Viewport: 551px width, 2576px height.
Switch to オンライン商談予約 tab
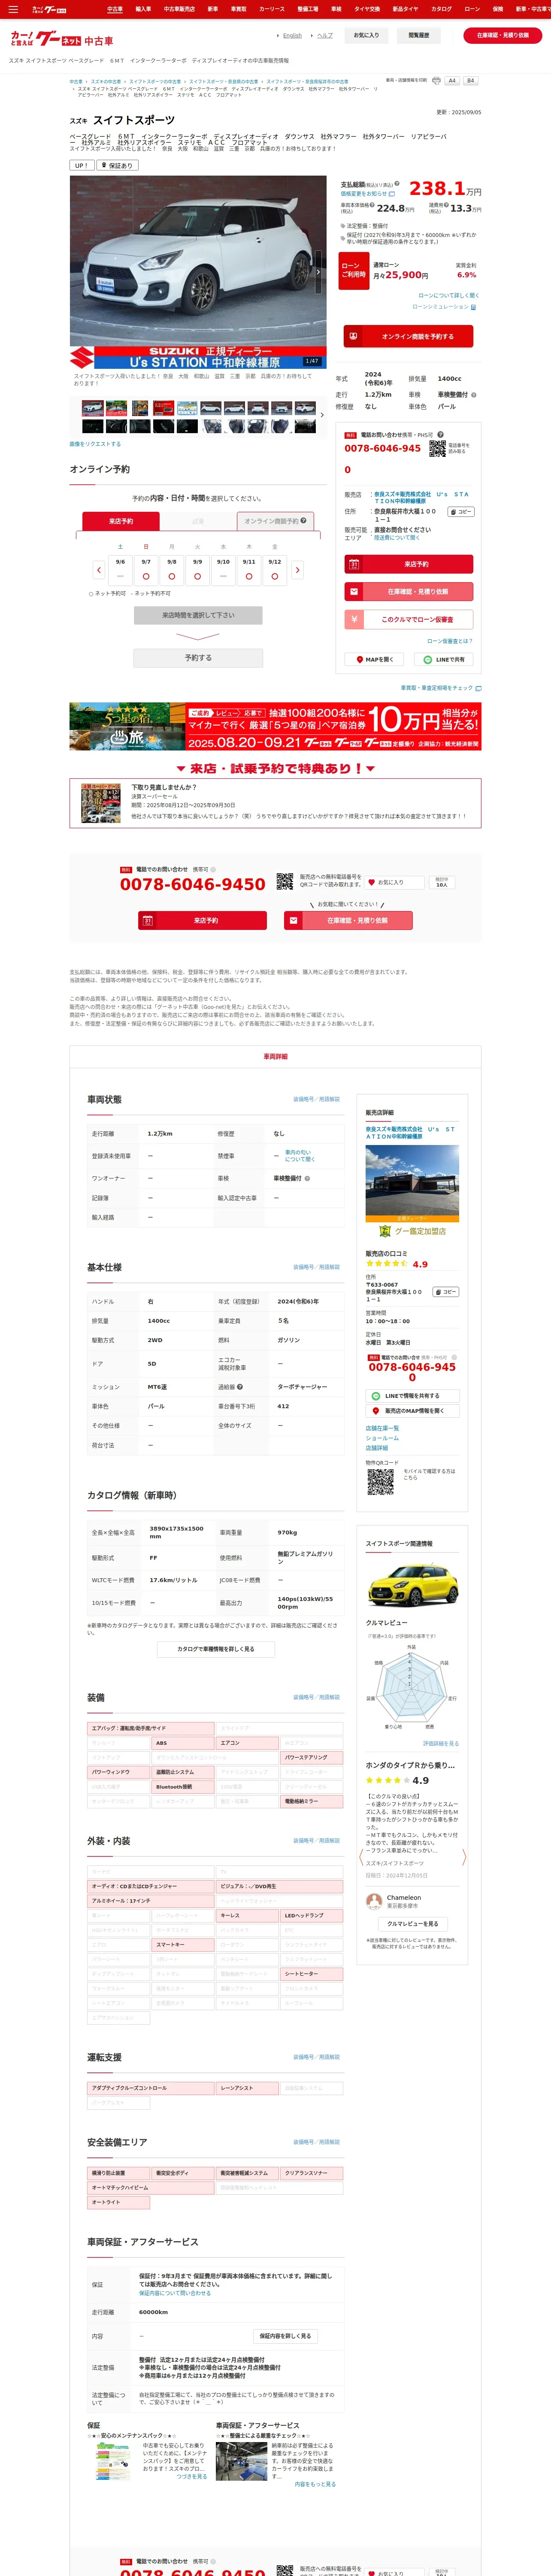click(x=275, y=521)
